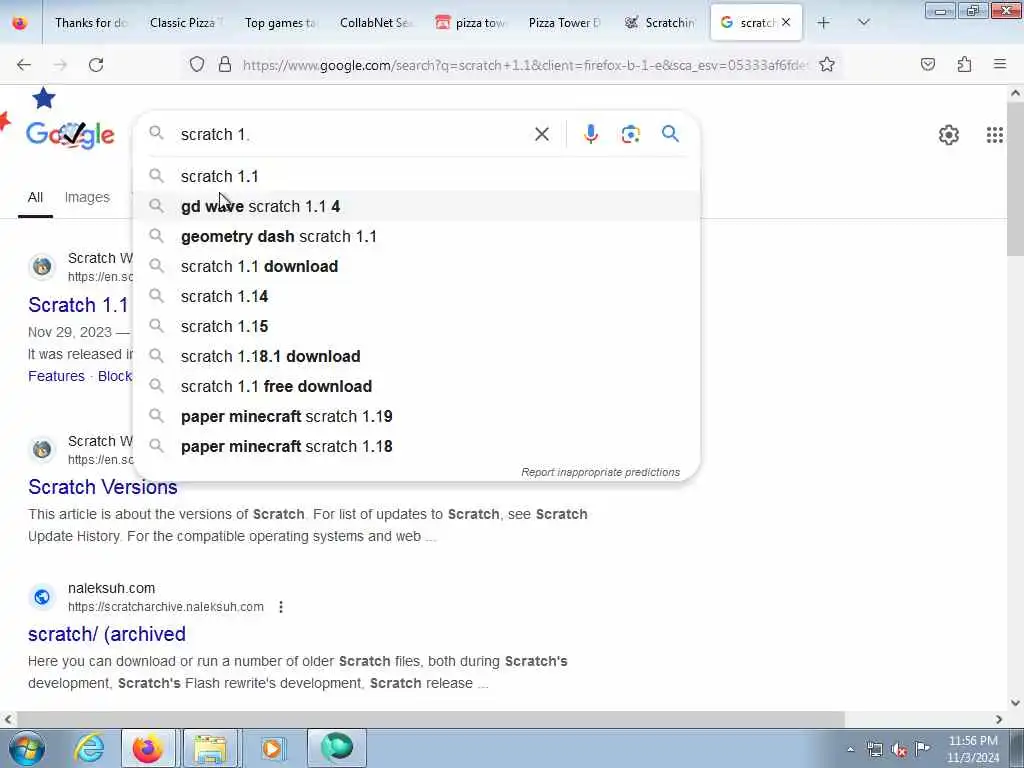
Task: Click the green round taskbar application
Action: coord(336,748)
